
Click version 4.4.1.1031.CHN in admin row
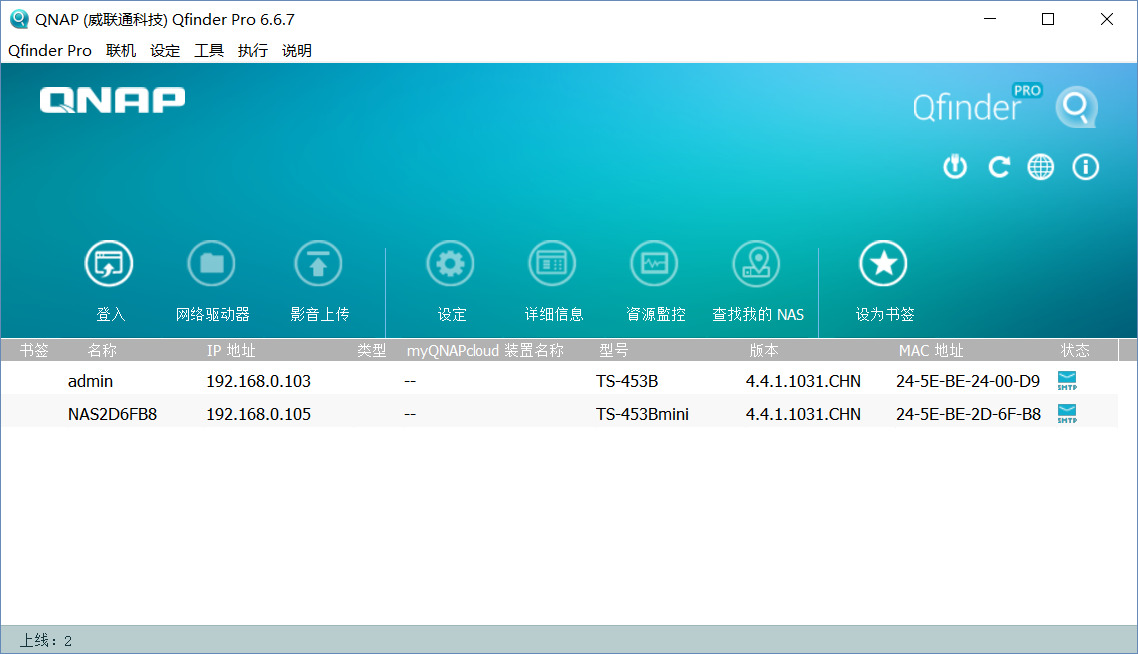point(803,381)
